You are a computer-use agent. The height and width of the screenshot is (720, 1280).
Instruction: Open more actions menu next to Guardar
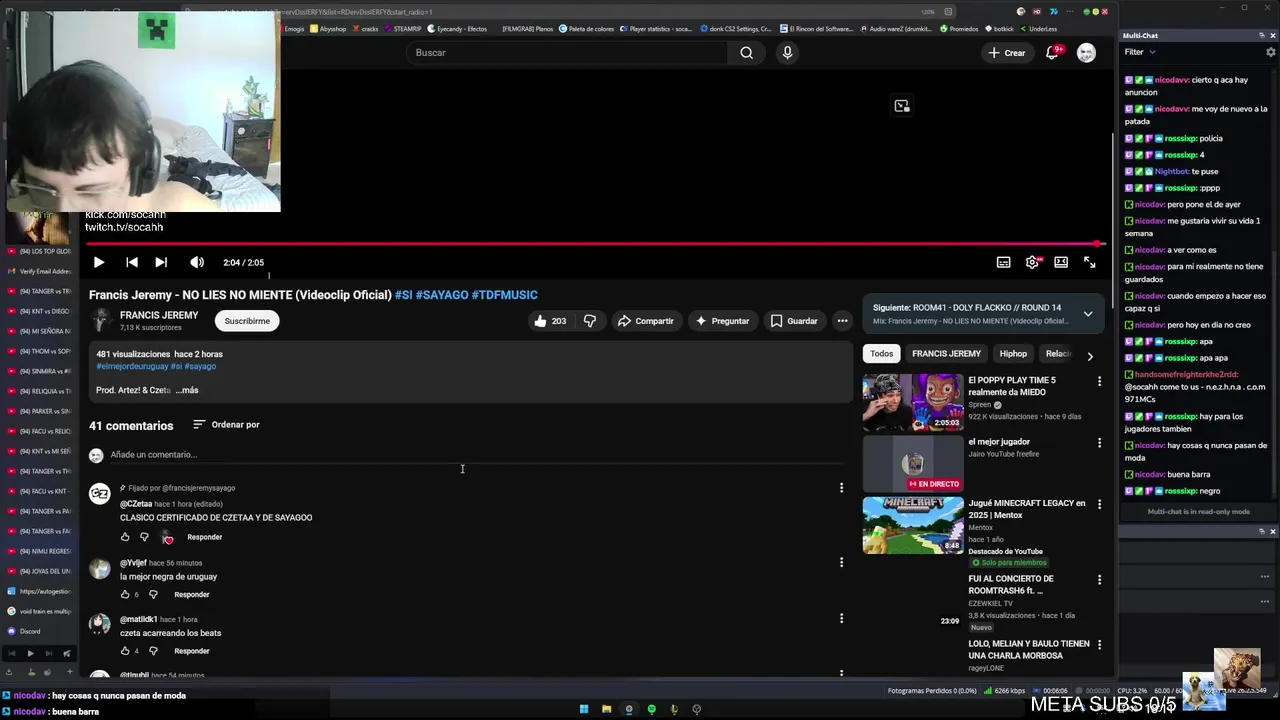(842, 321)
